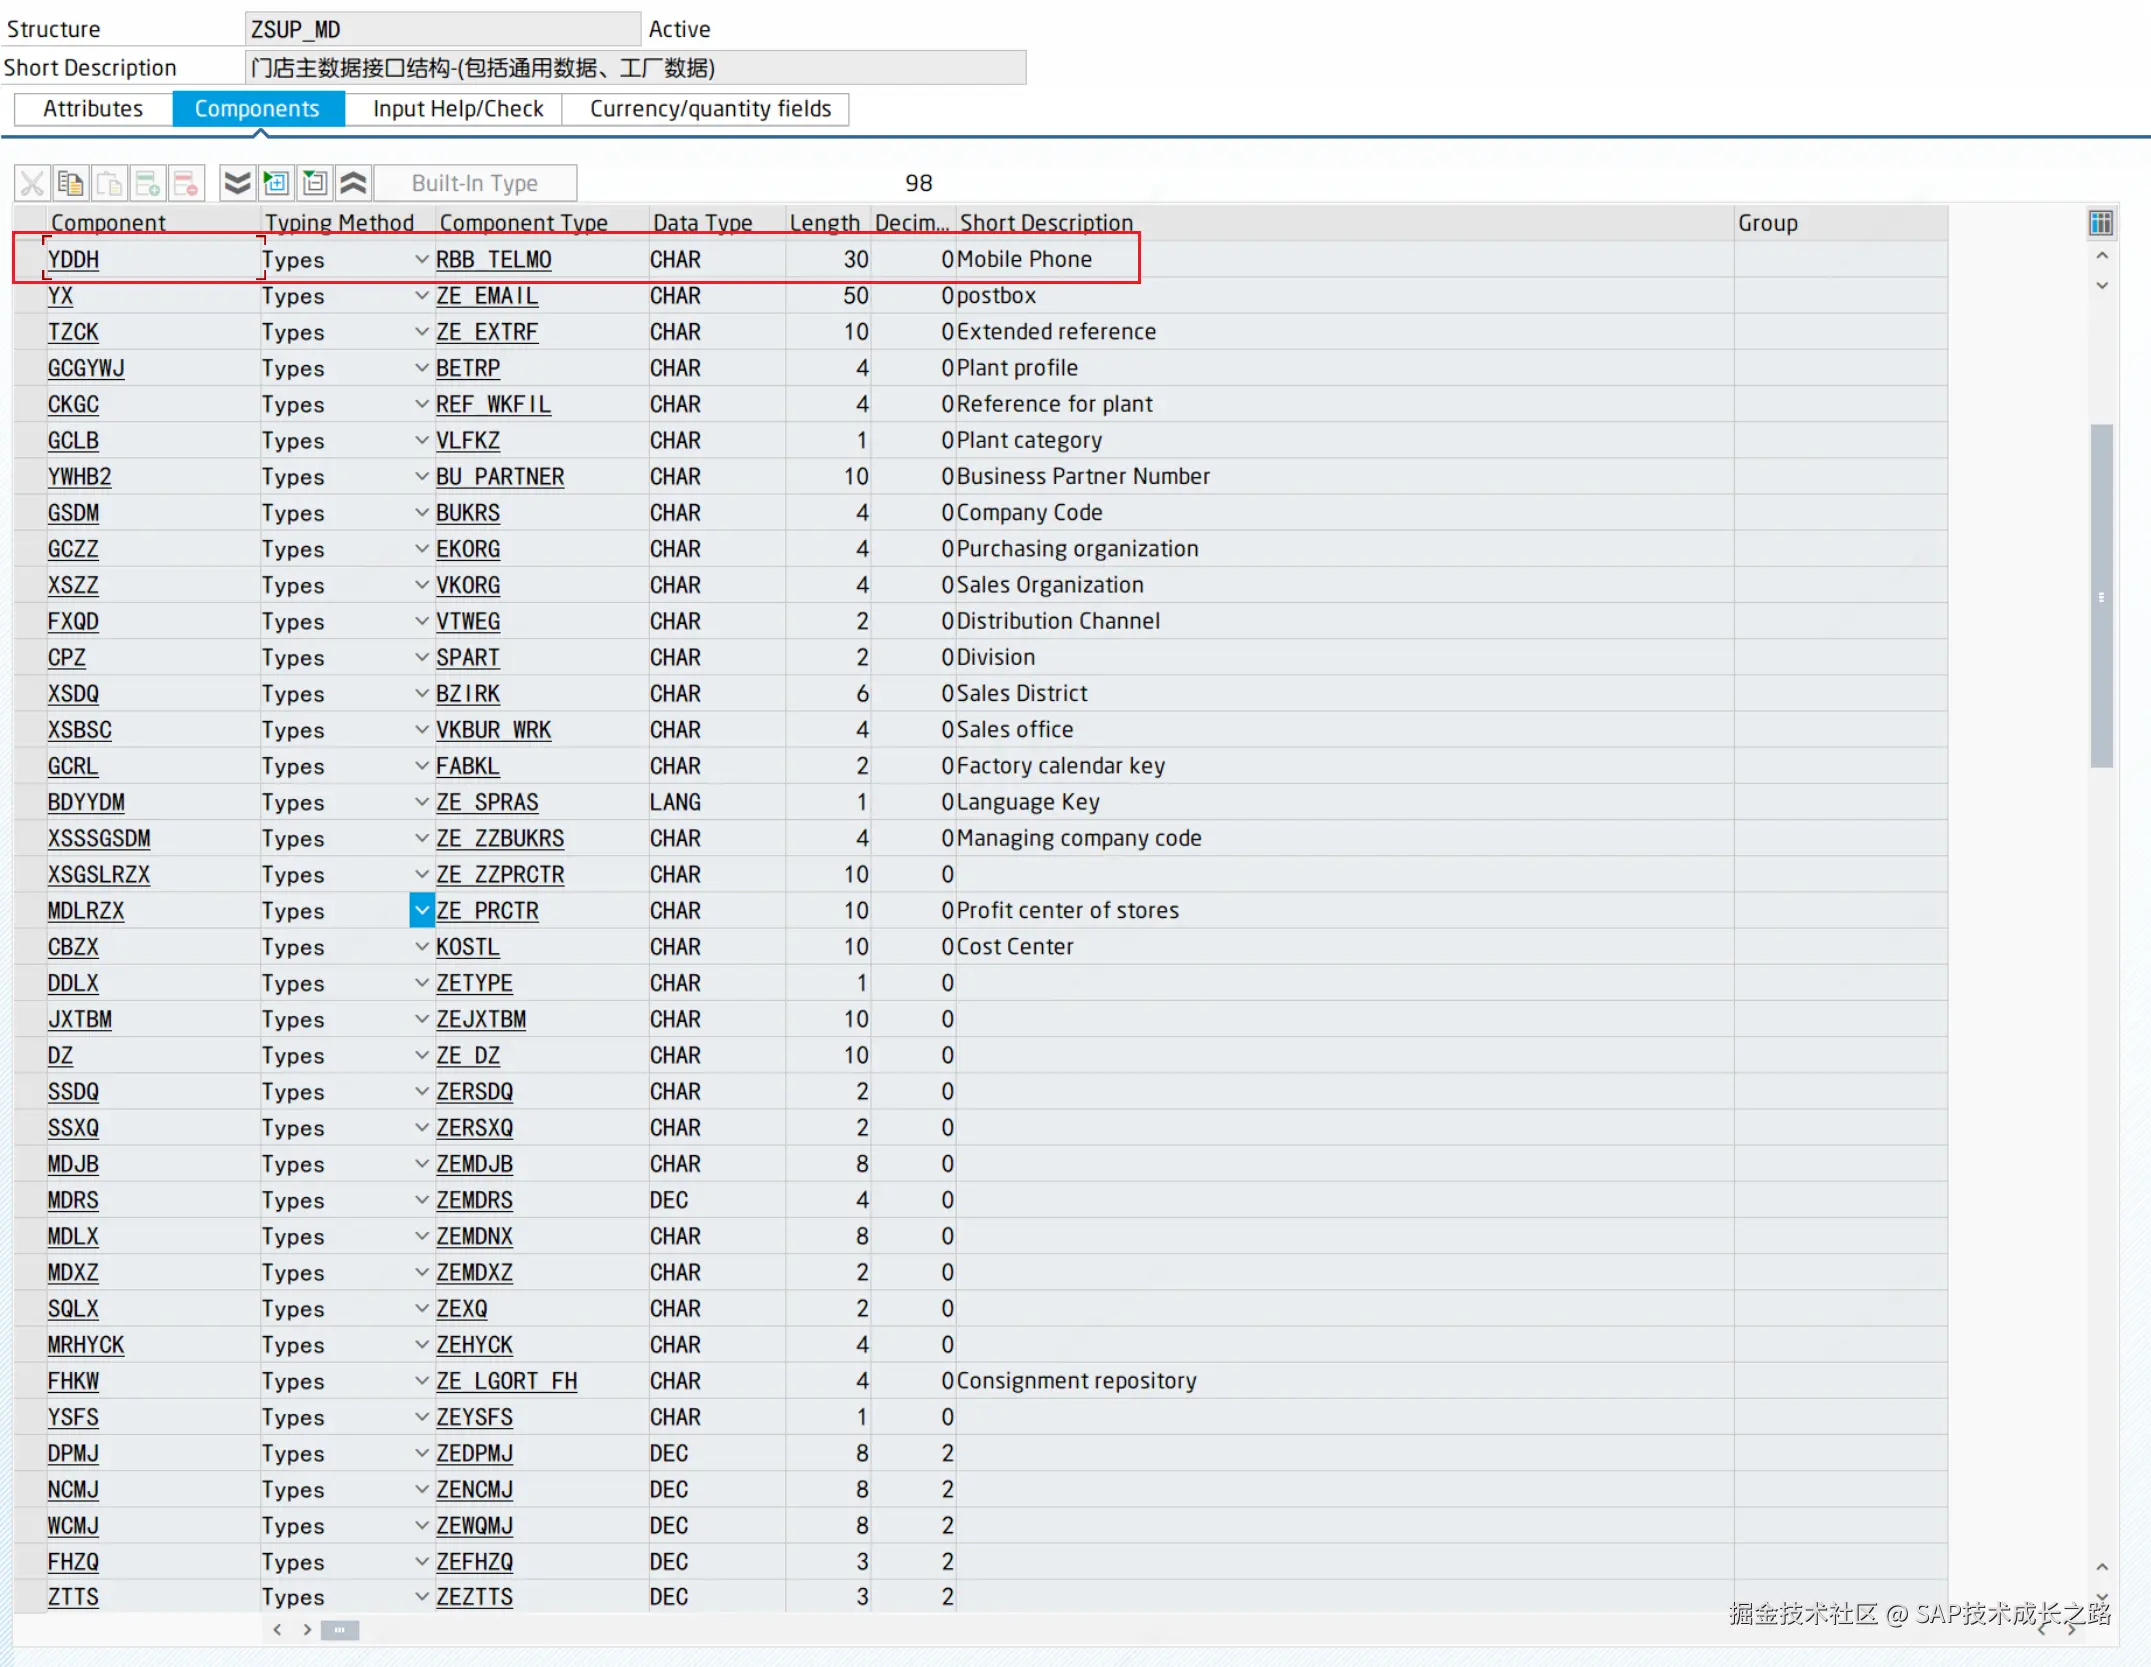Open the table column settings grid icon

[x=2101, y=223]
